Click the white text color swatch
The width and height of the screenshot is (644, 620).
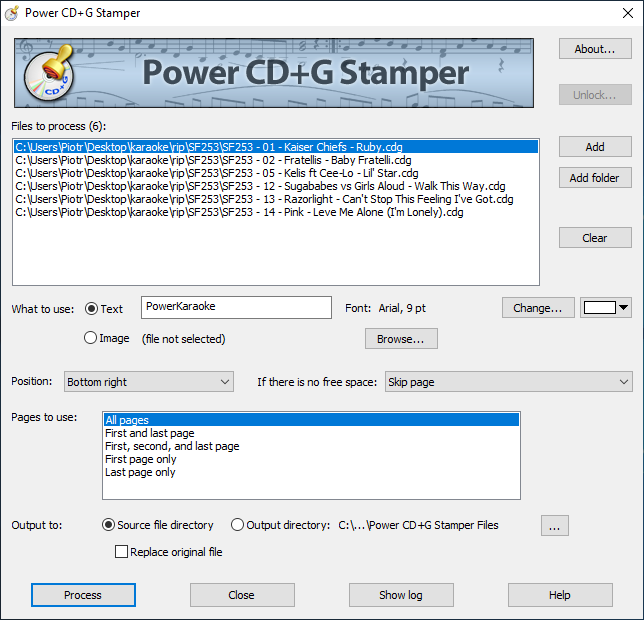tap(600, 308)
